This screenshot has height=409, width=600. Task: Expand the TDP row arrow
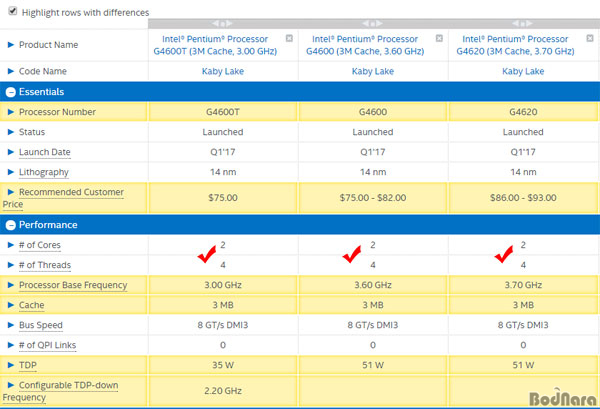point(11,365)
